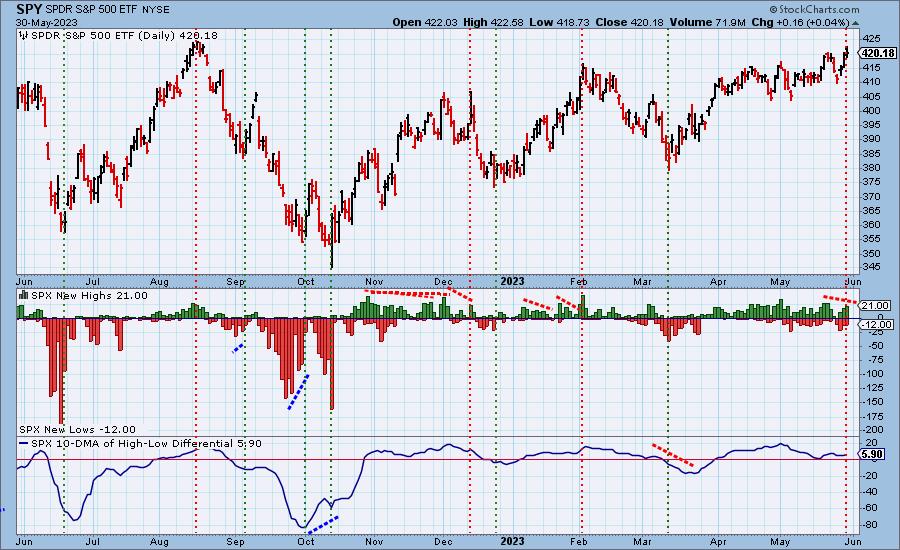Click the Volume 71.9M value
The width and height of the screenshot is (900, 550).
point(707,22)
